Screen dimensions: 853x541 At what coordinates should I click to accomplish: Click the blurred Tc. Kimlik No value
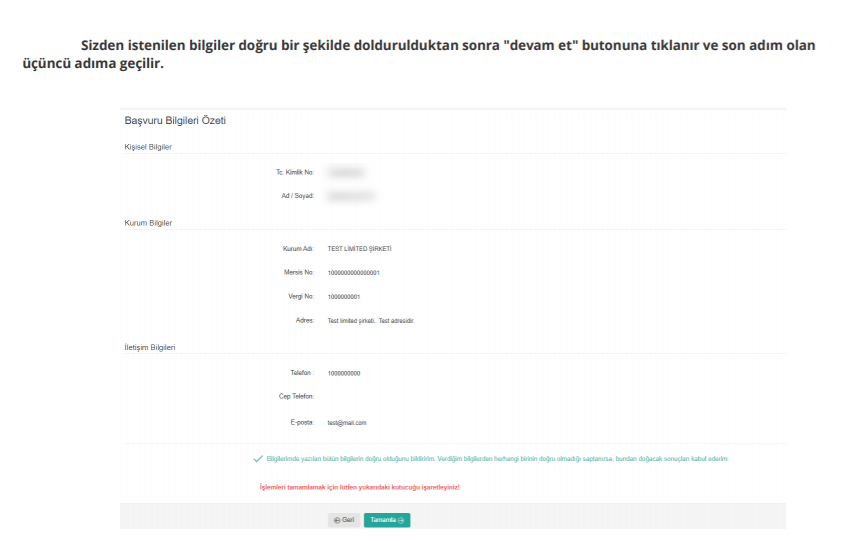pyautogui.click(x=346, y=172)
